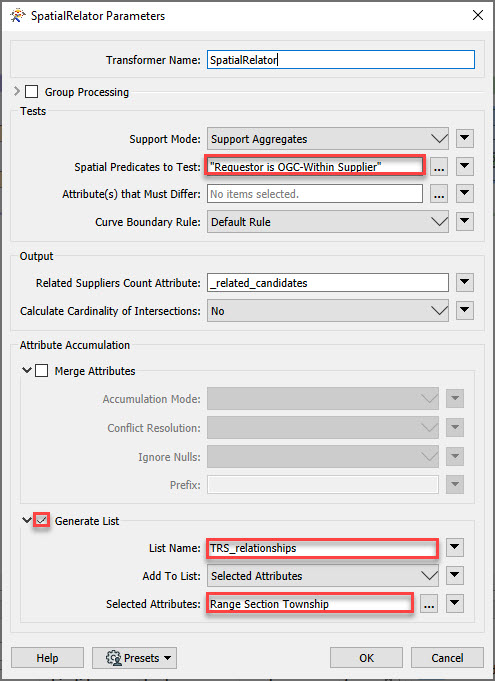Collapse the Generate List section
The width and height of the screenshot is (495, 681).
[x=27, y=520]
